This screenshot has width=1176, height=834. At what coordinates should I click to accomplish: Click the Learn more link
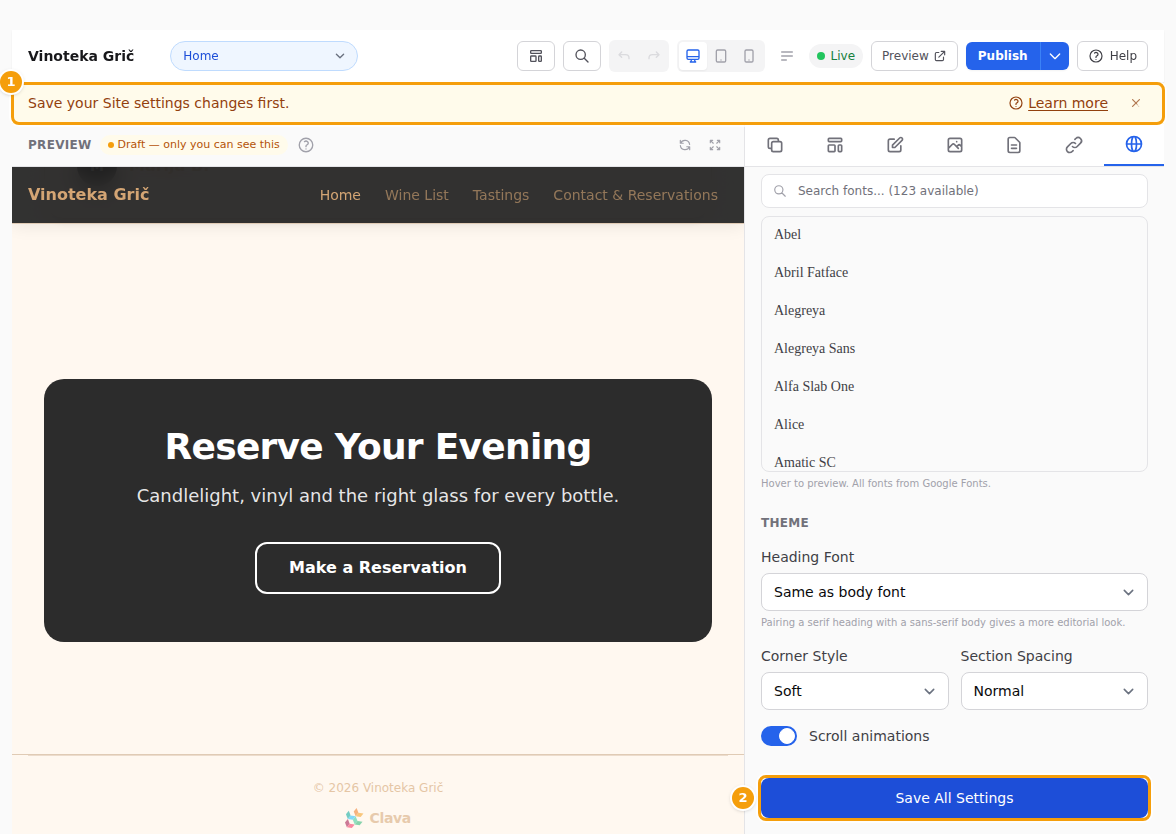pos(1067,103)
